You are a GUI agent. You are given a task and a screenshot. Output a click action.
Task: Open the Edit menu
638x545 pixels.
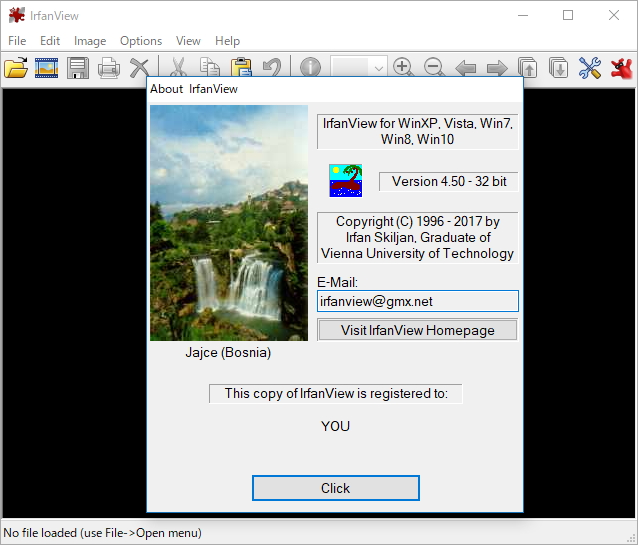pos(50,41)
